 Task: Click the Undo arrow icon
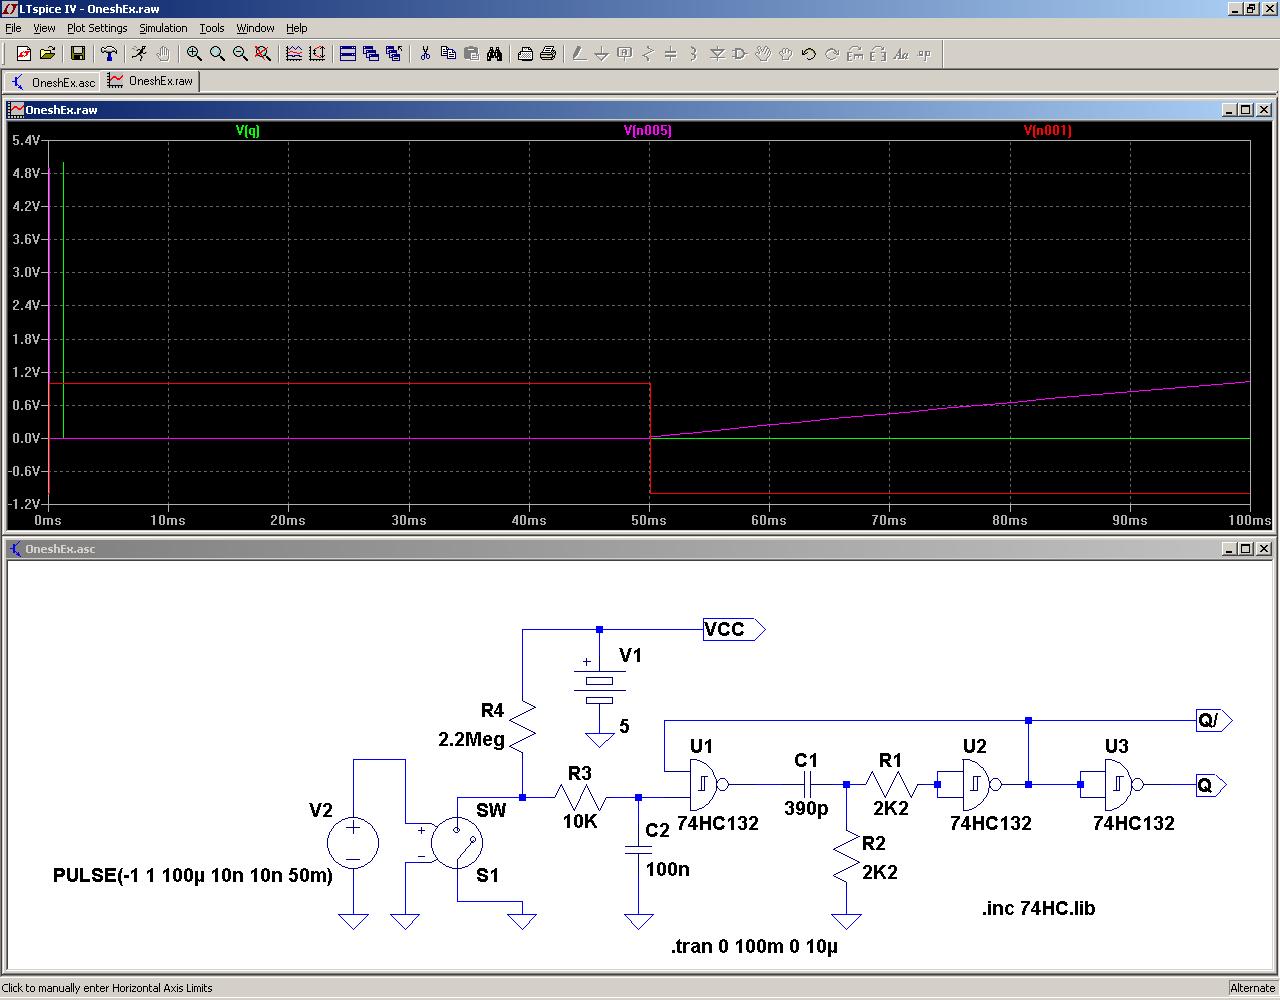coord(808,54)
